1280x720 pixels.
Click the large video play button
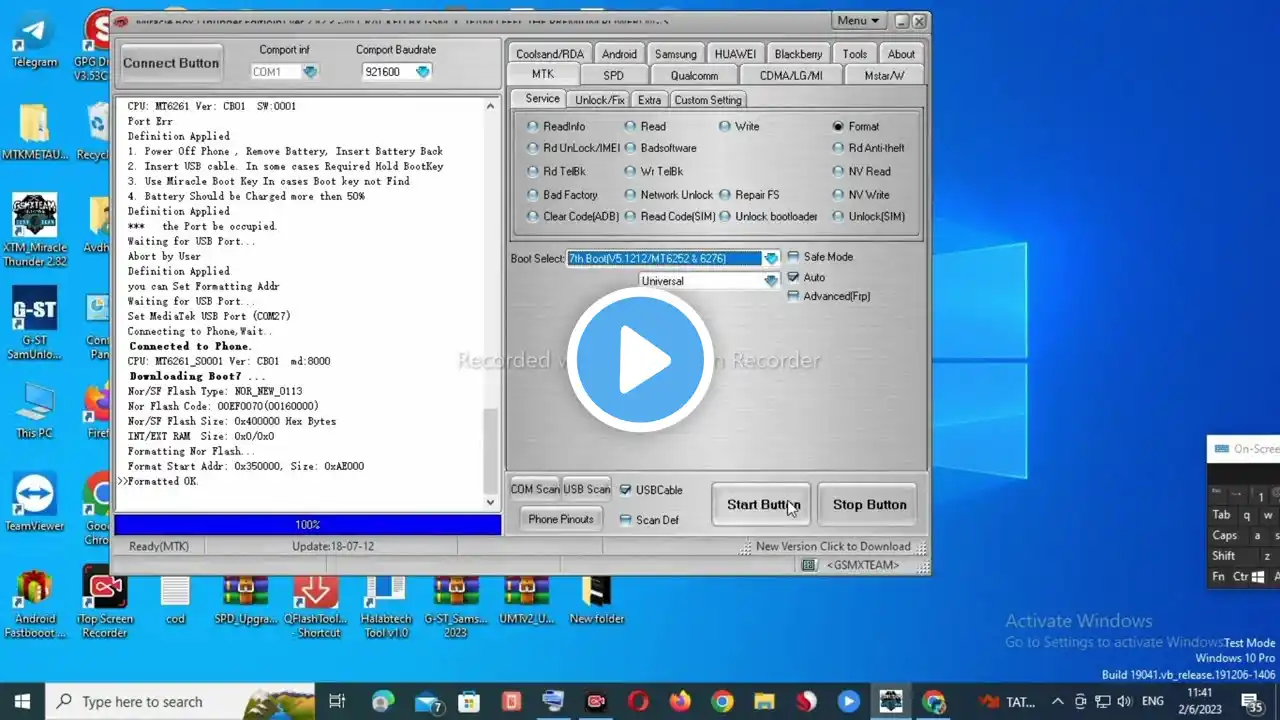(640, 360)
